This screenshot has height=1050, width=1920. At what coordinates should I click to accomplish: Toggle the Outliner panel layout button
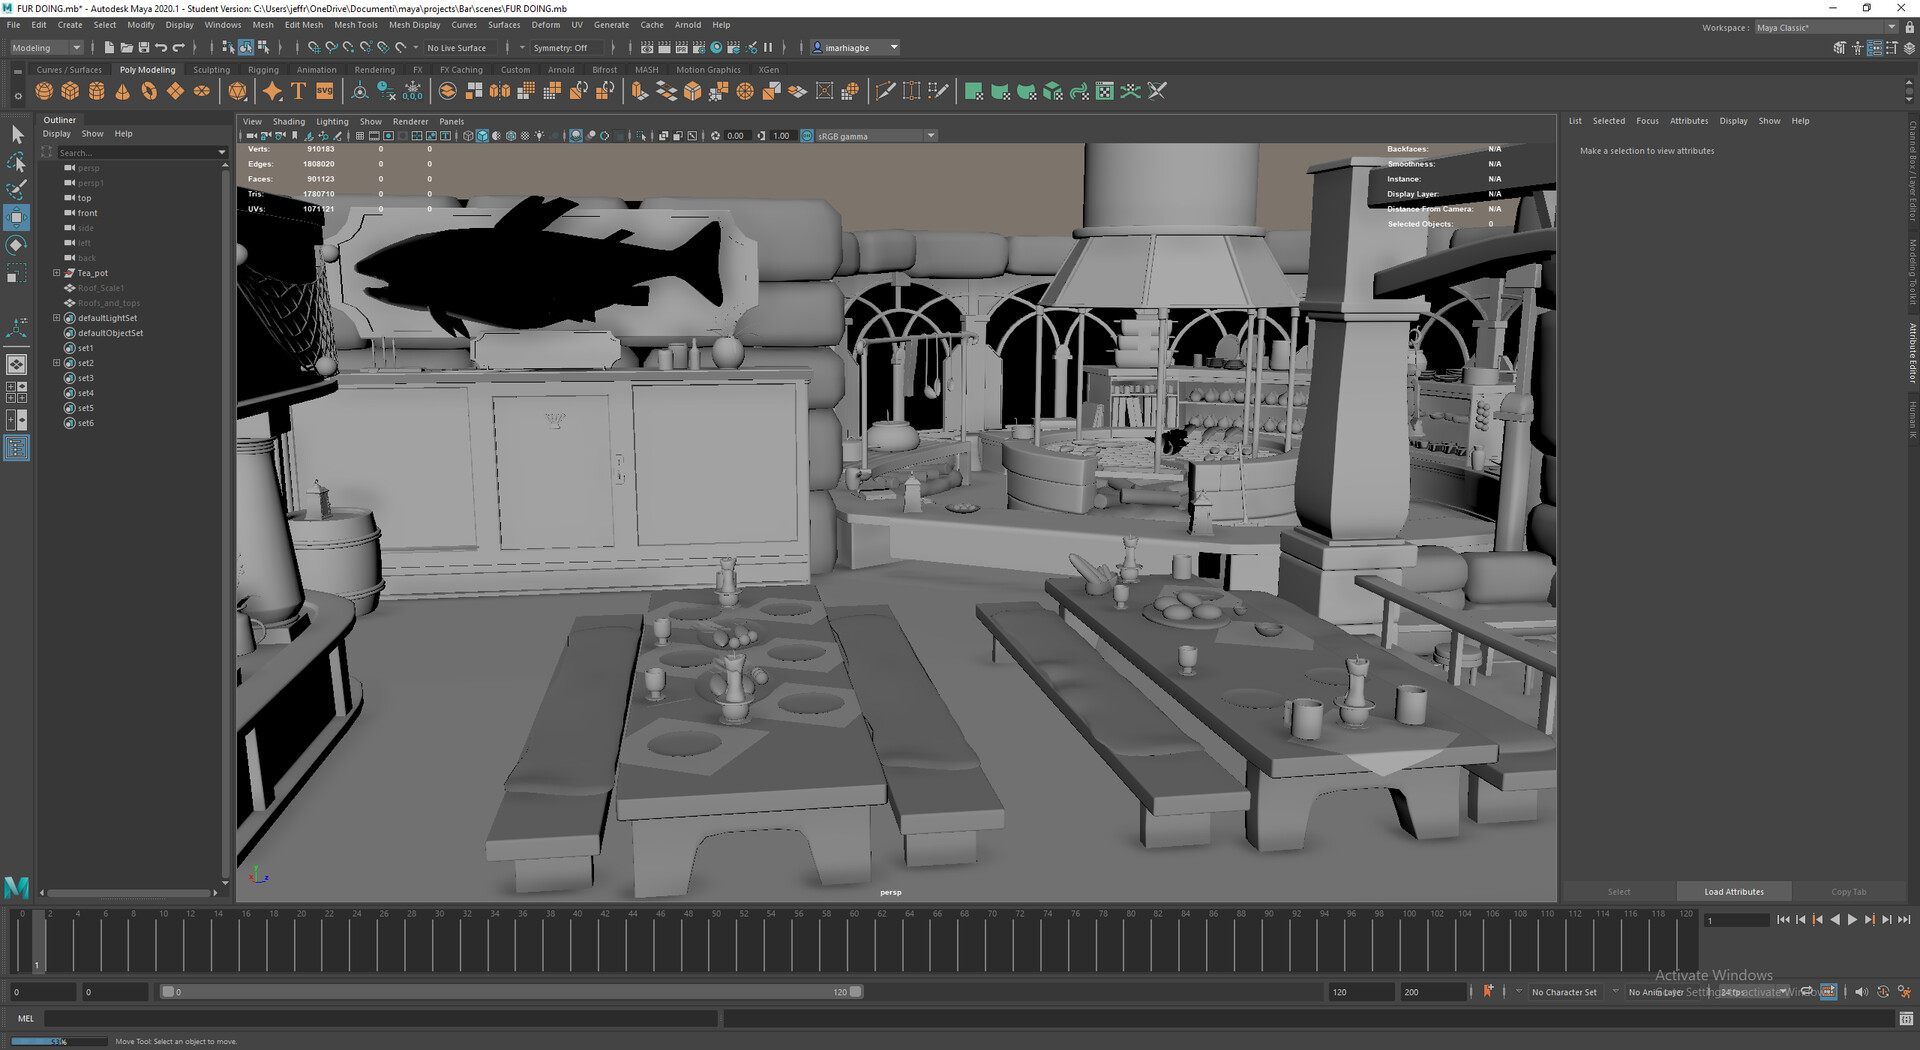click(x=17, y=448)
